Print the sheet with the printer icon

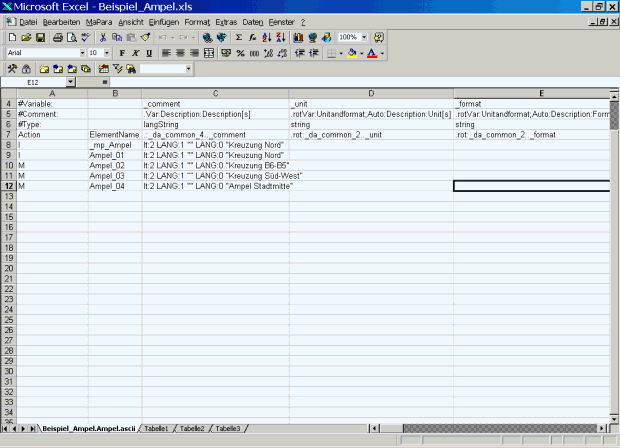tap(58, 38)
